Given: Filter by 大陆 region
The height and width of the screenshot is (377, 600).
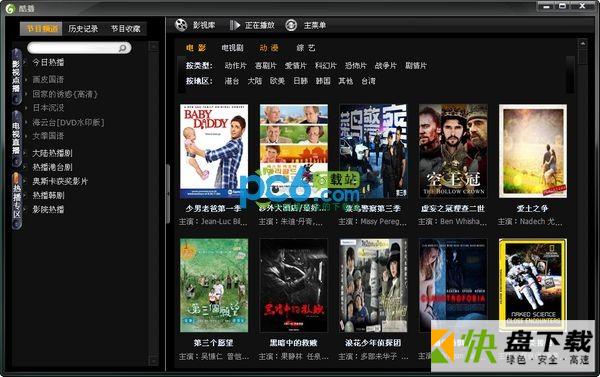Looking at the screenshot, I should (254, 81).
